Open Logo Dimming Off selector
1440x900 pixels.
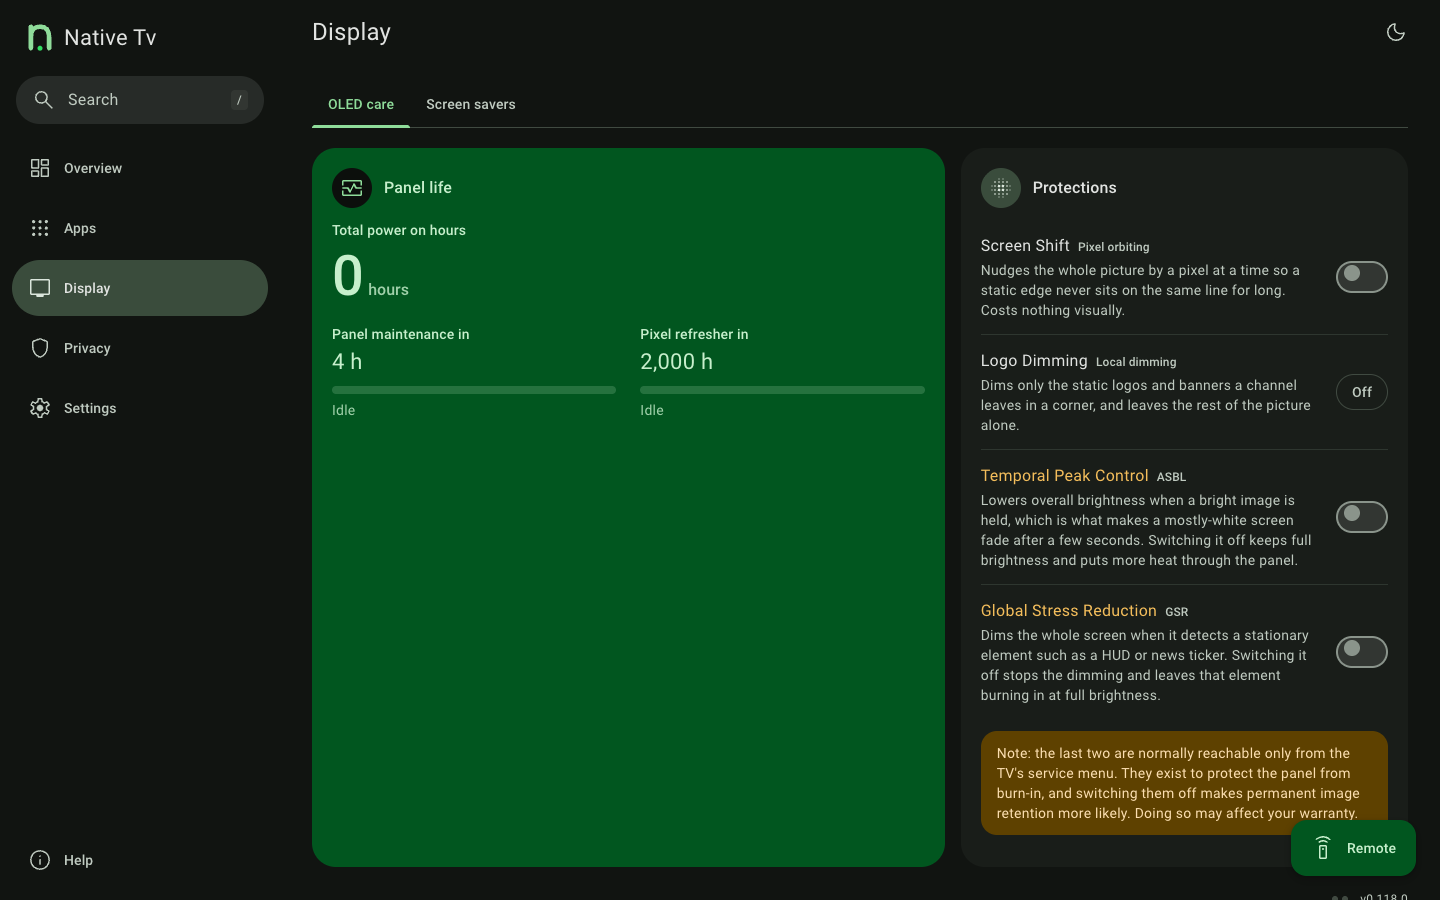(x=1362, y=392)
